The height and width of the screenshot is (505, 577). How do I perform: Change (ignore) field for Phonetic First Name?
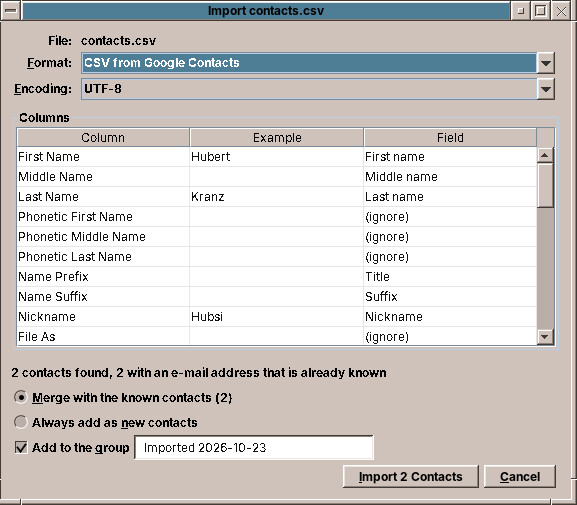[x=450, y=217]
